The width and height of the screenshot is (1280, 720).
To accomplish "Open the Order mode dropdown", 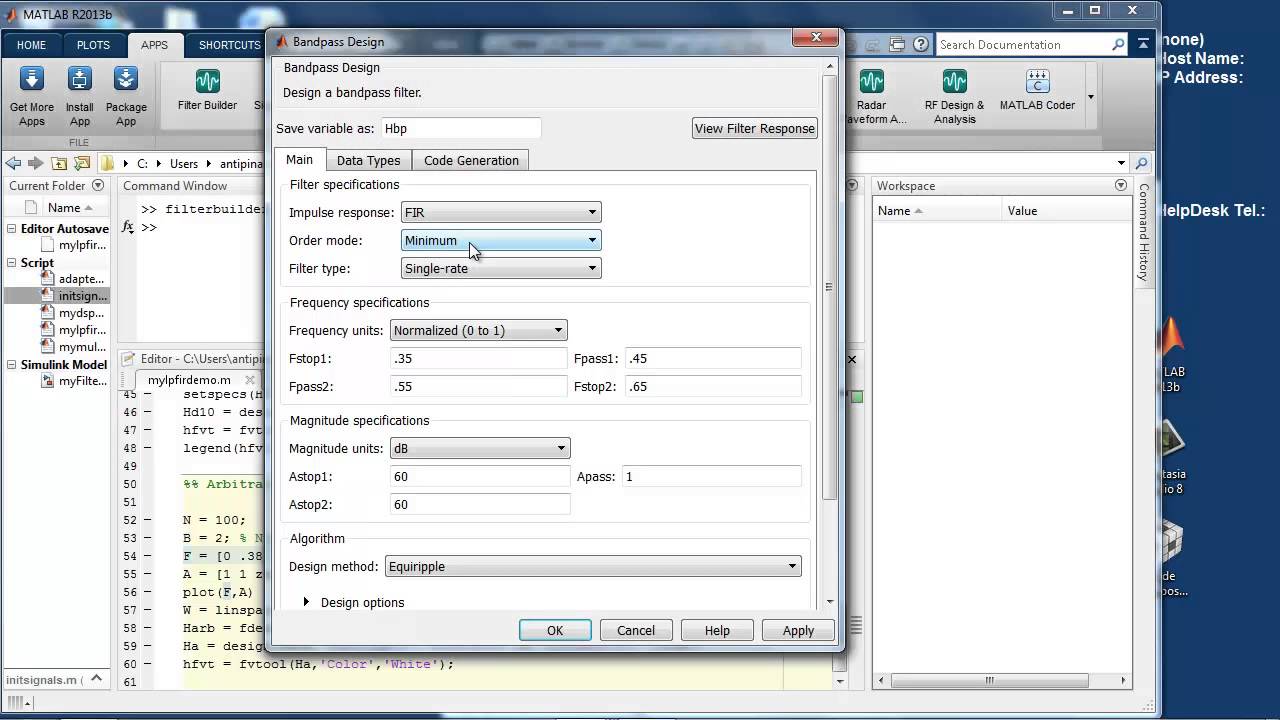I will 501,240.
